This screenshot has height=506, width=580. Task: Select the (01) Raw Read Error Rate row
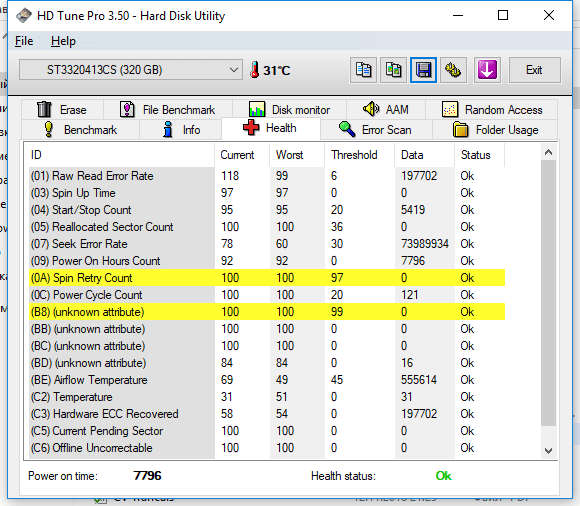pos(267,176)
